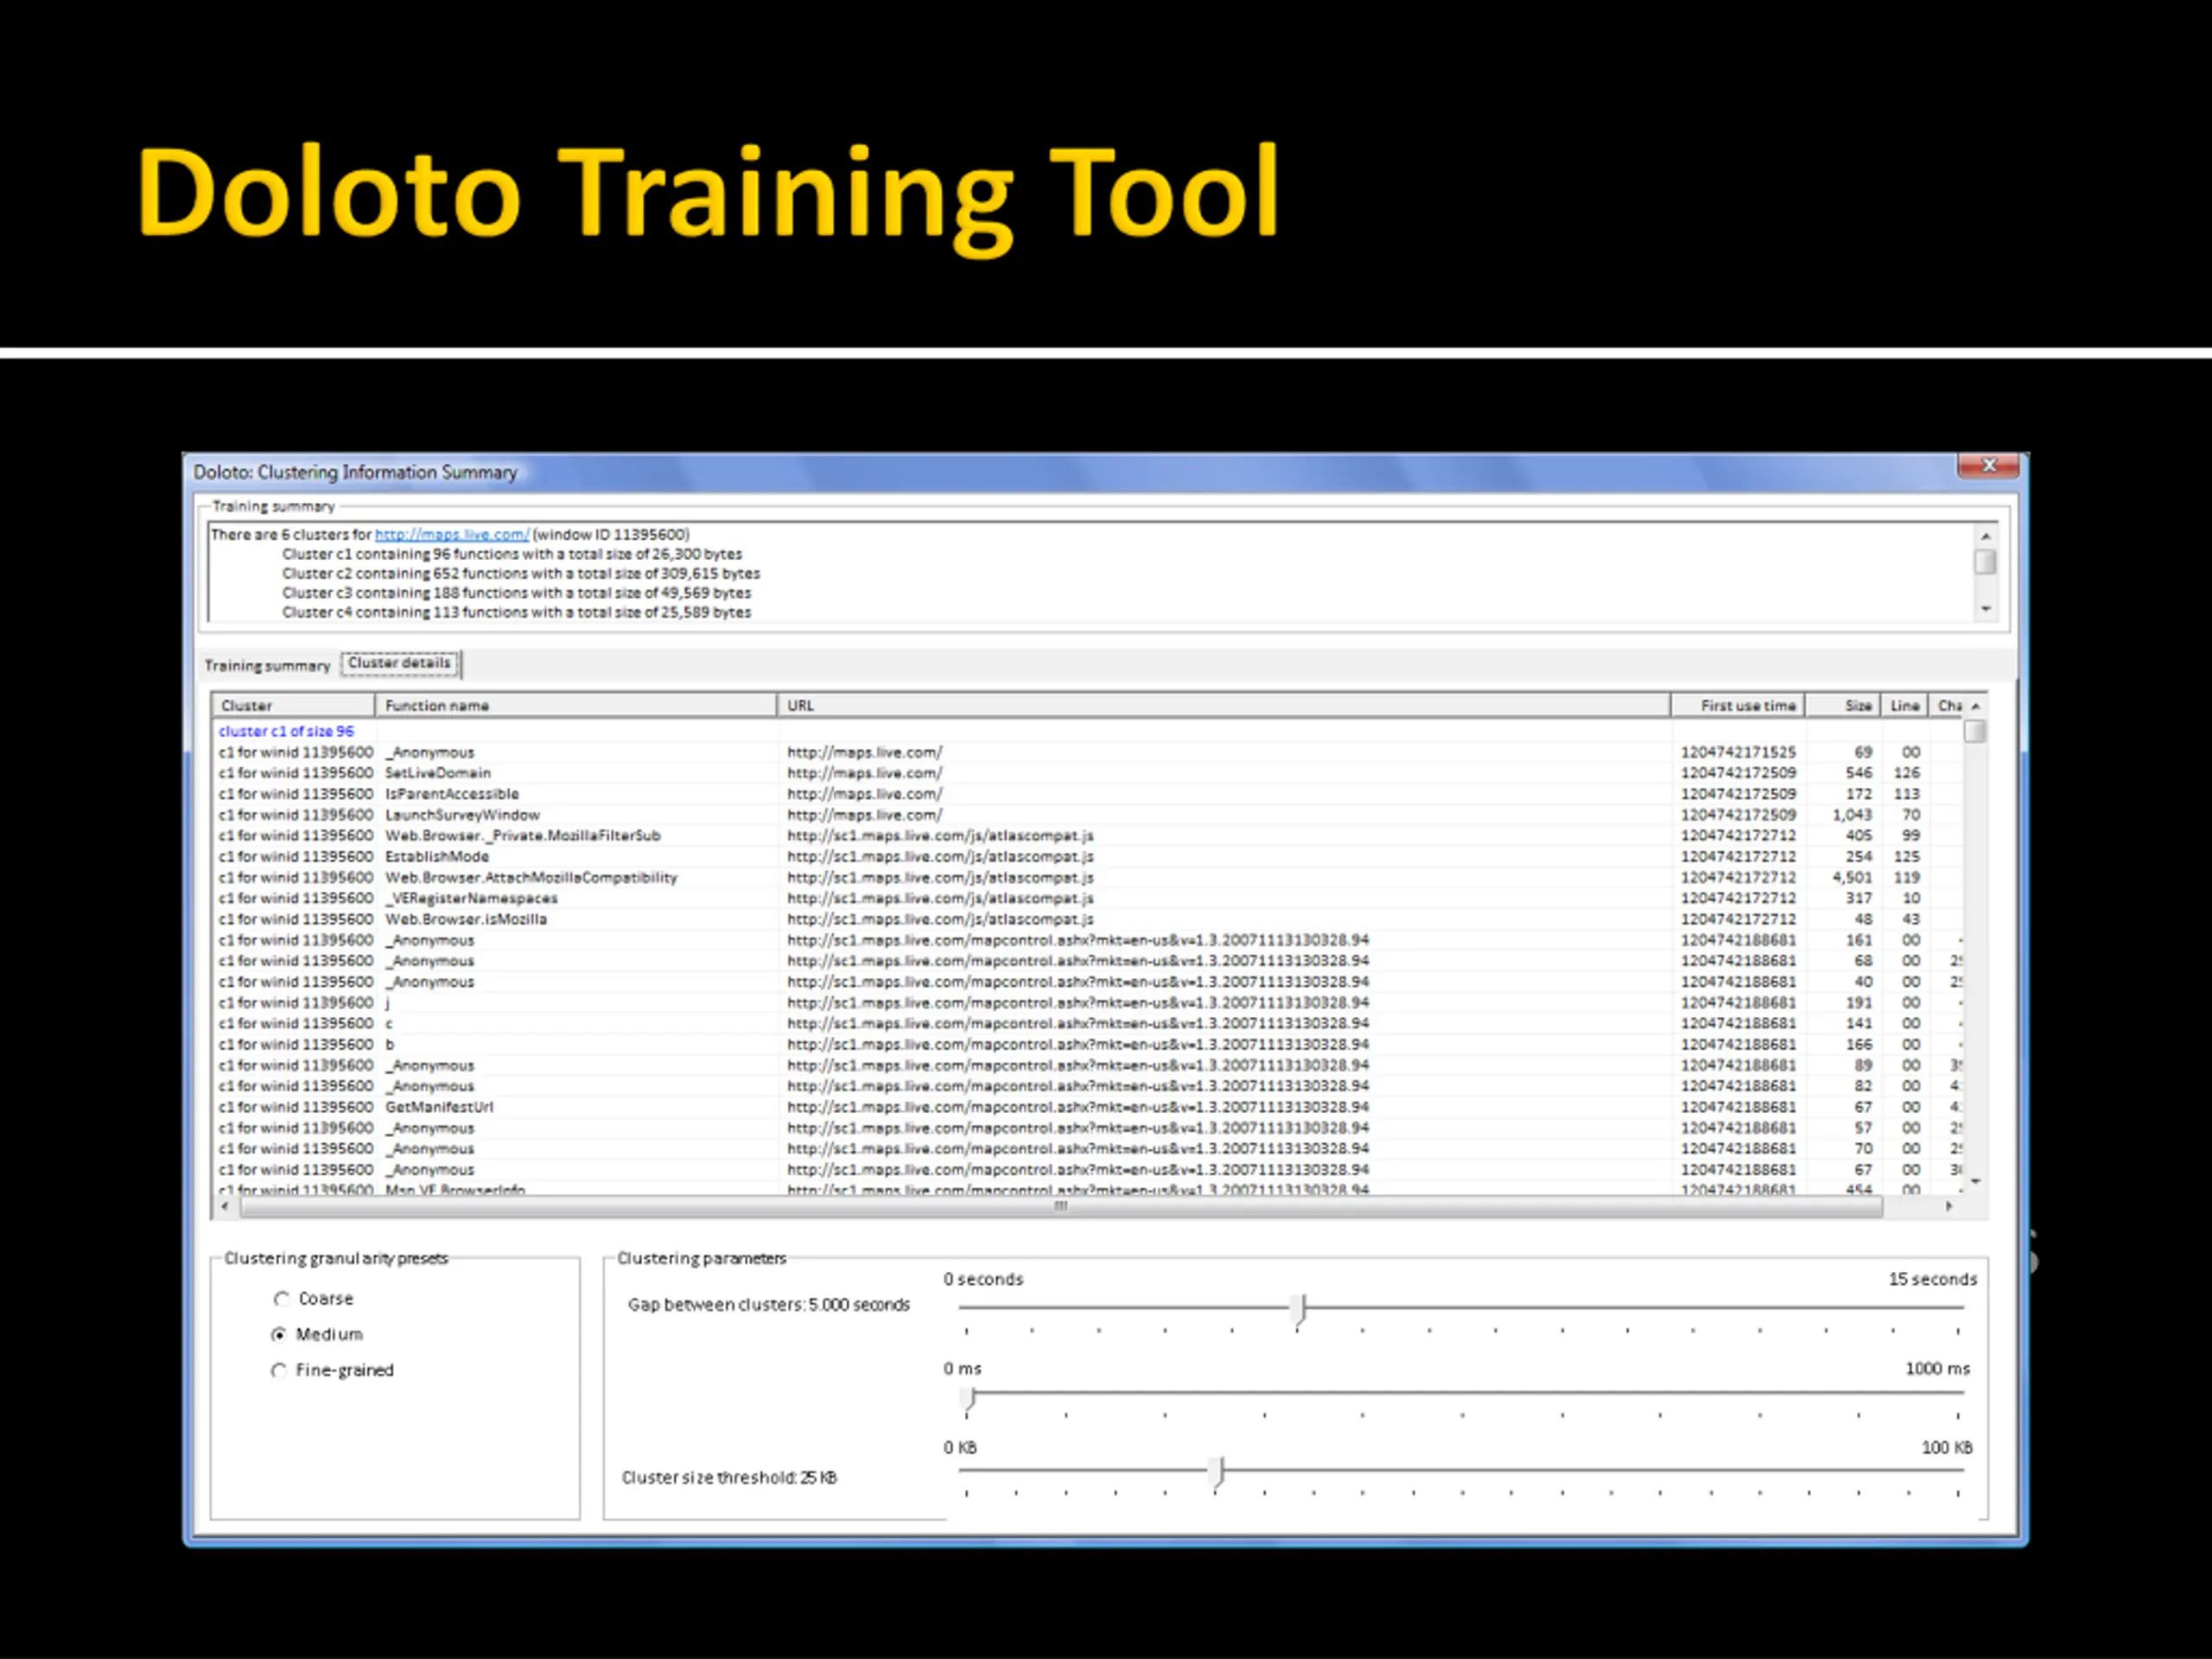Screen dimensions: 2212x1659
Task: Select the Web.Browser.AttachMozillaCompatibility row
Action: [1087, 877]
